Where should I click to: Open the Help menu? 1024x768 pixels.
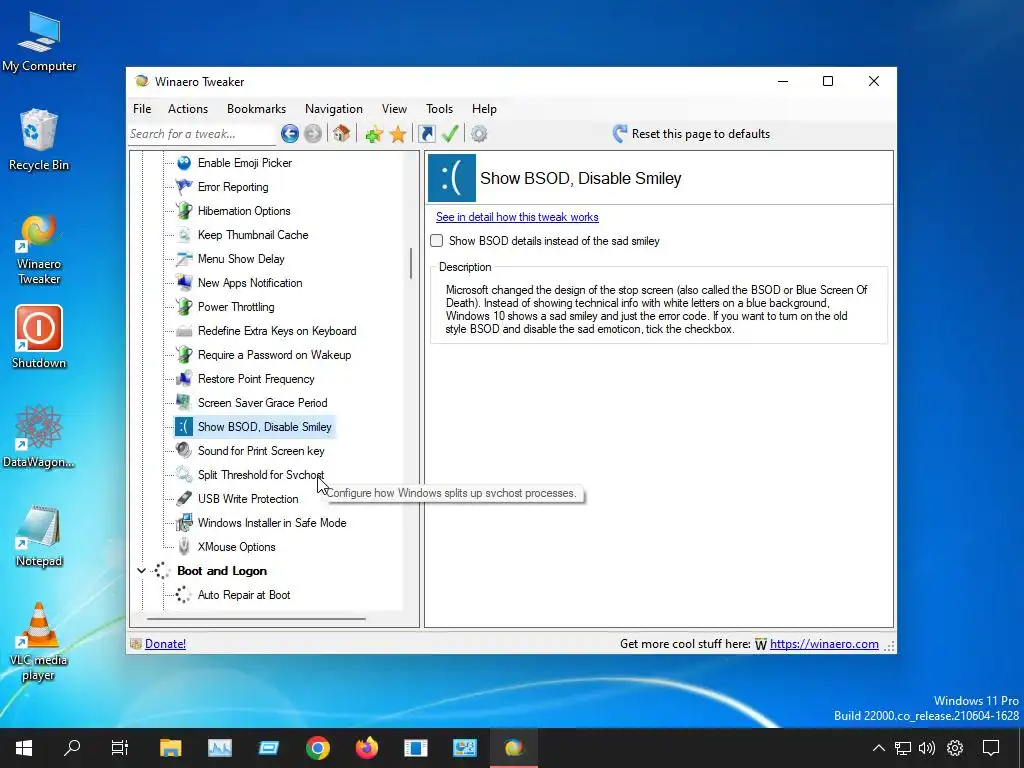tap(485, 109)
